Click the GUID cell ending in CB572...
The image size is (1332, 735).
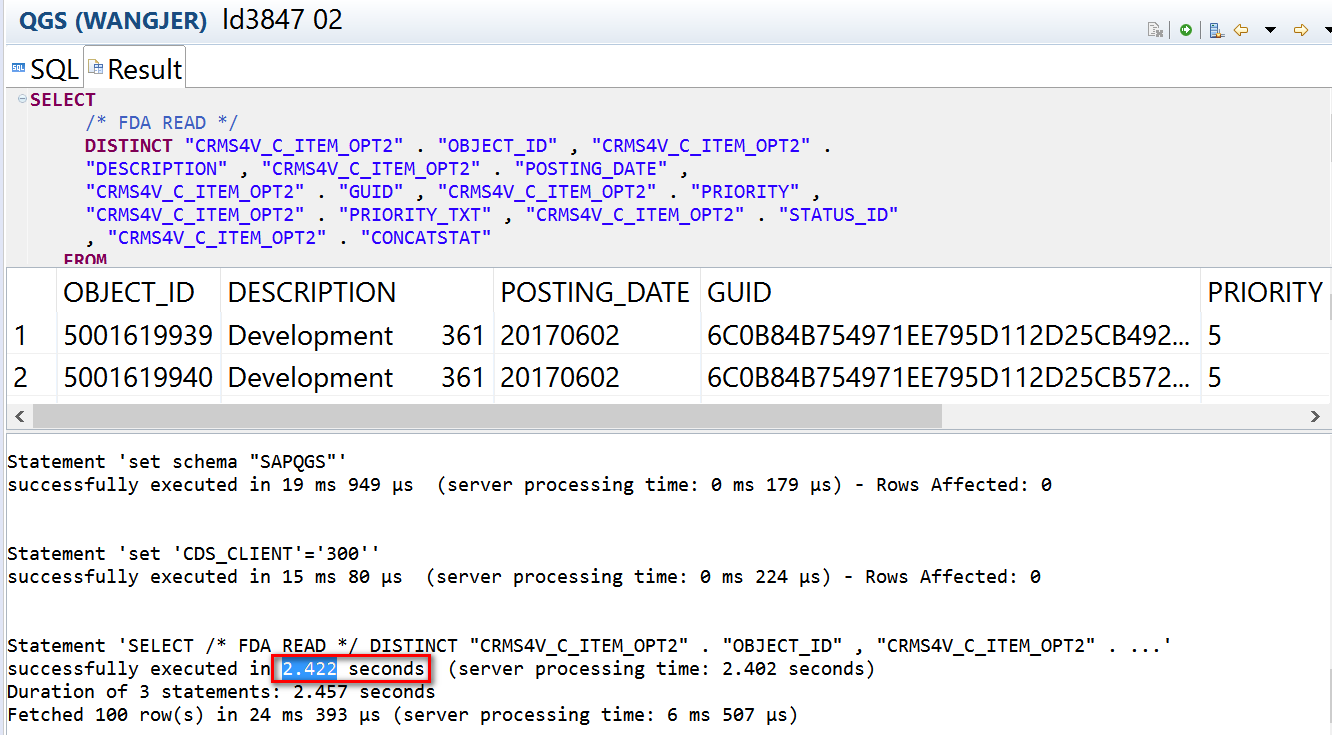click(x=949, y=378)
